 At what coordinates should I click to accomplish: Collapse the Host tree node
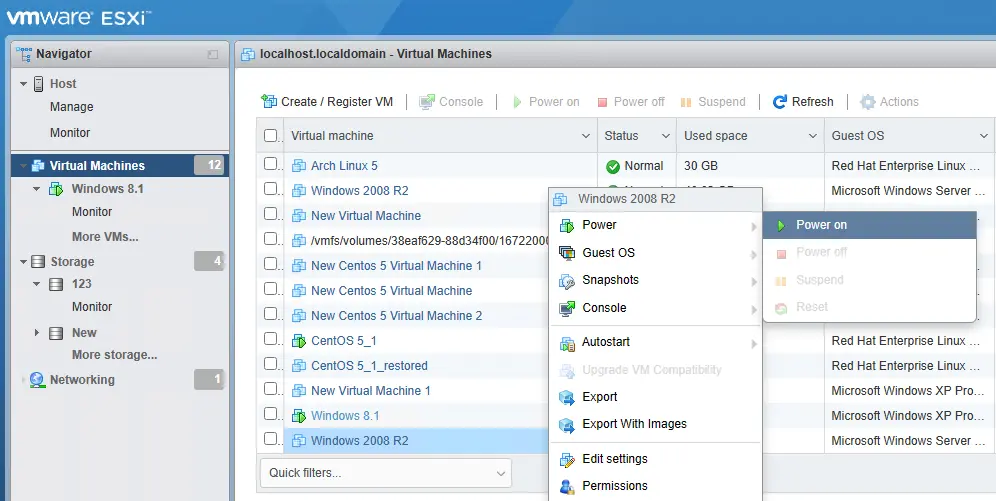click(23, 84)
